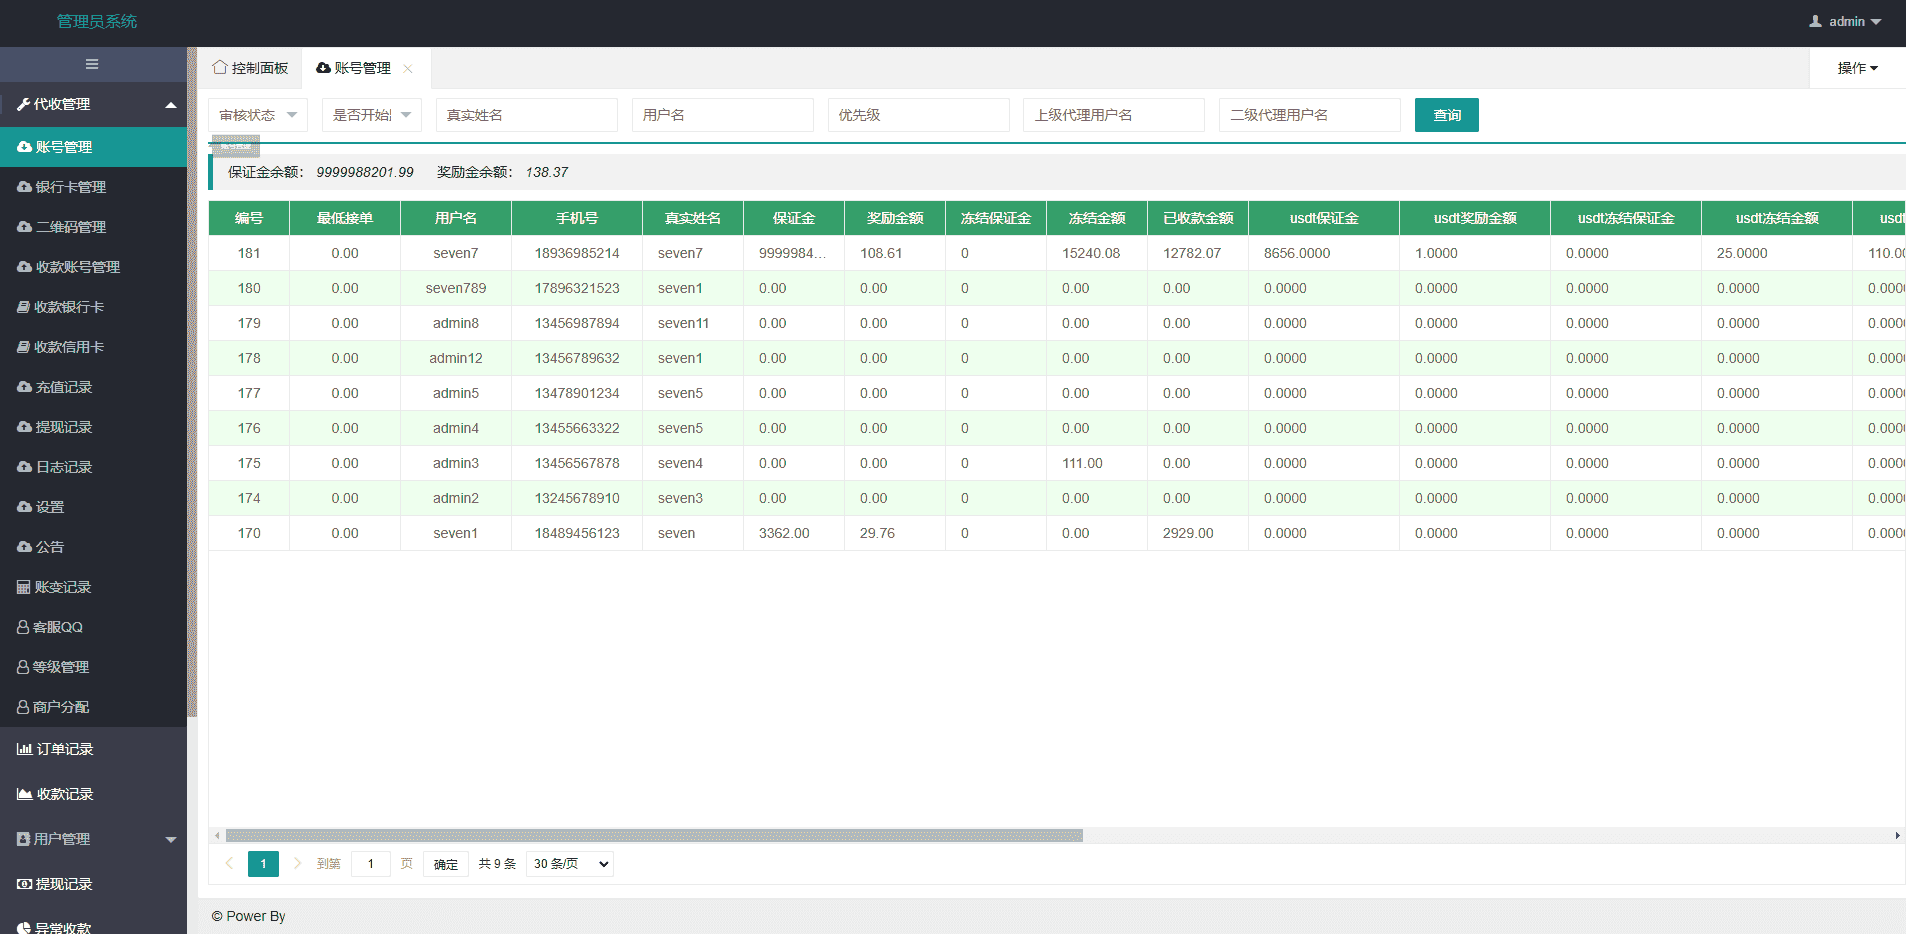Open 二维码管理 sidebar item

[70, 227]
